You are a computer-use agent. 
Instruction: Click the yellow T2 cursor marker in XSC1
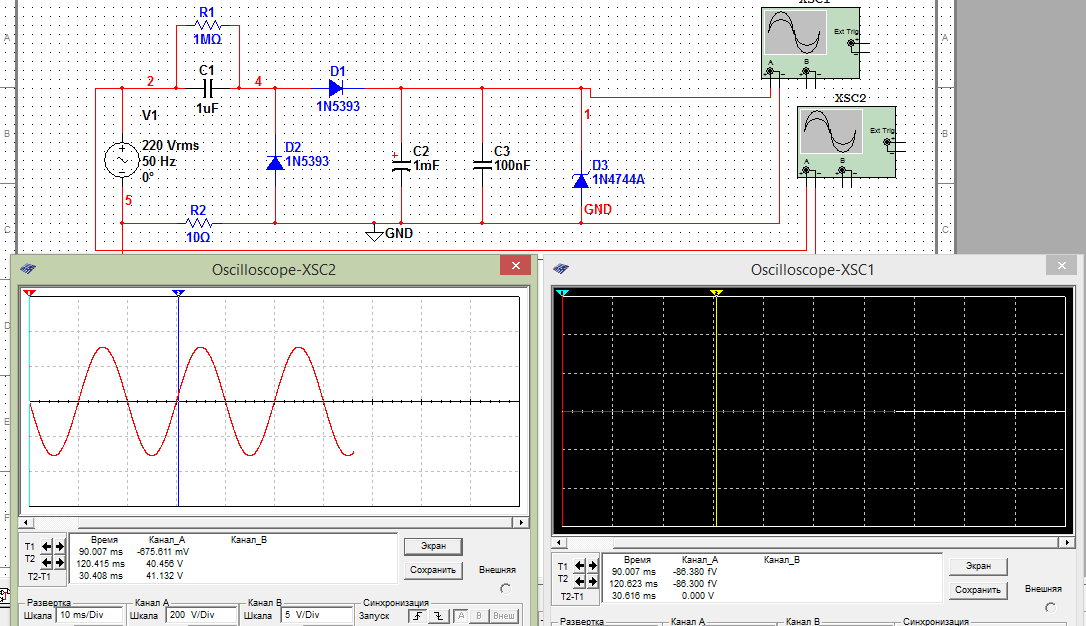716,294
